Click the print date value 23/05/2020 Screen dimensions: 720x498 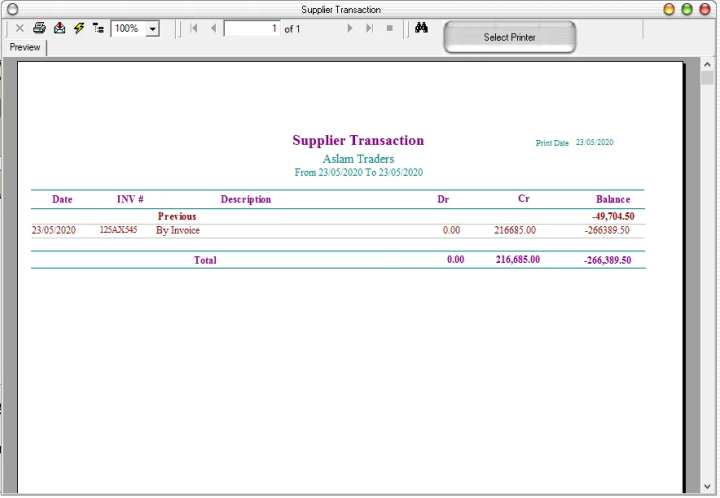click(x=595, y=142)
